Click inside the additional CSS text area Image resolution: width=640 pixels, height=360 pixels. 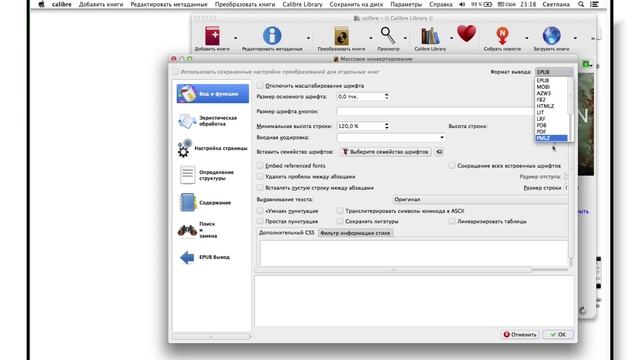[413, 253]
